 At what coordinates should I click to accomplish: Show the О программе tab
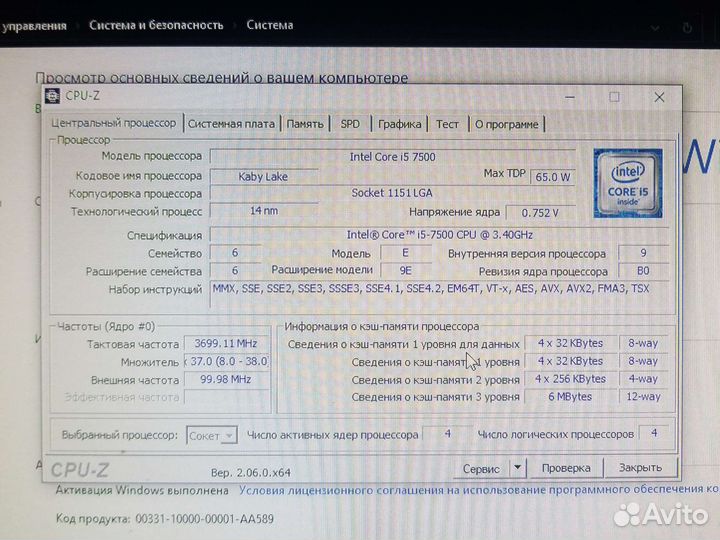coord(506,124)
